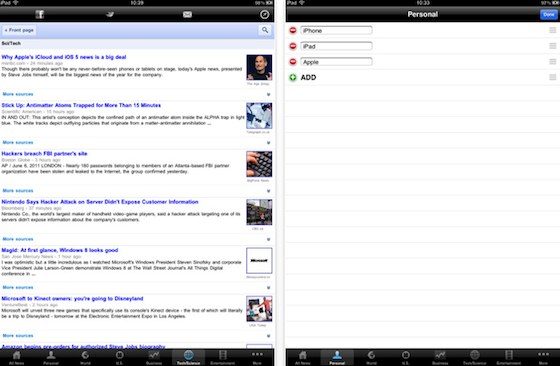Switch to Business tab, left screen

tap(154, 357)
